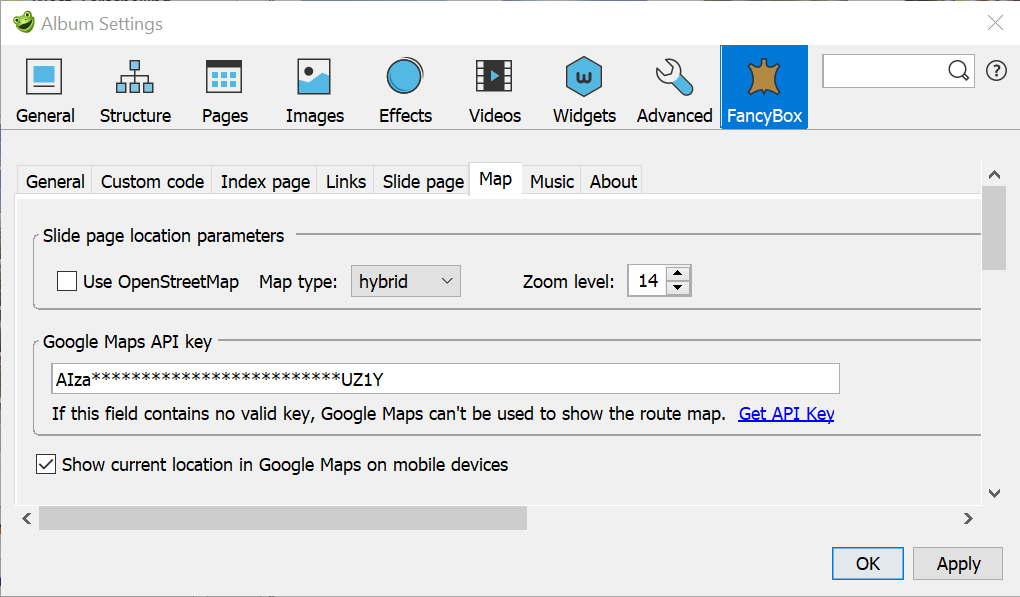The height and width of the screenshot is (597, 1020).
Task: Click the help question mark icon
Action: [996, 70]
